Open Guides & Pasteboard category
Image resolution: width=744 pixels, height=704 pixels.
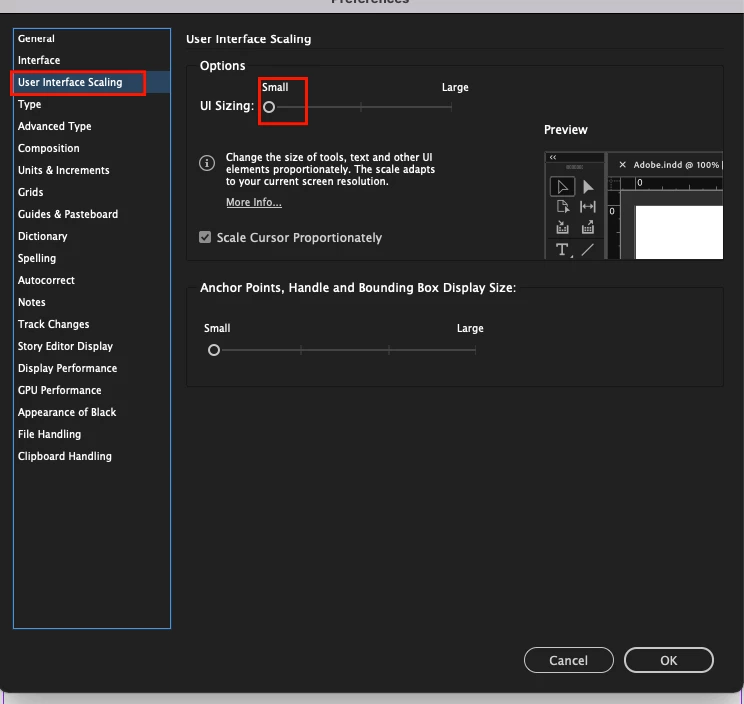coord(92,214)
